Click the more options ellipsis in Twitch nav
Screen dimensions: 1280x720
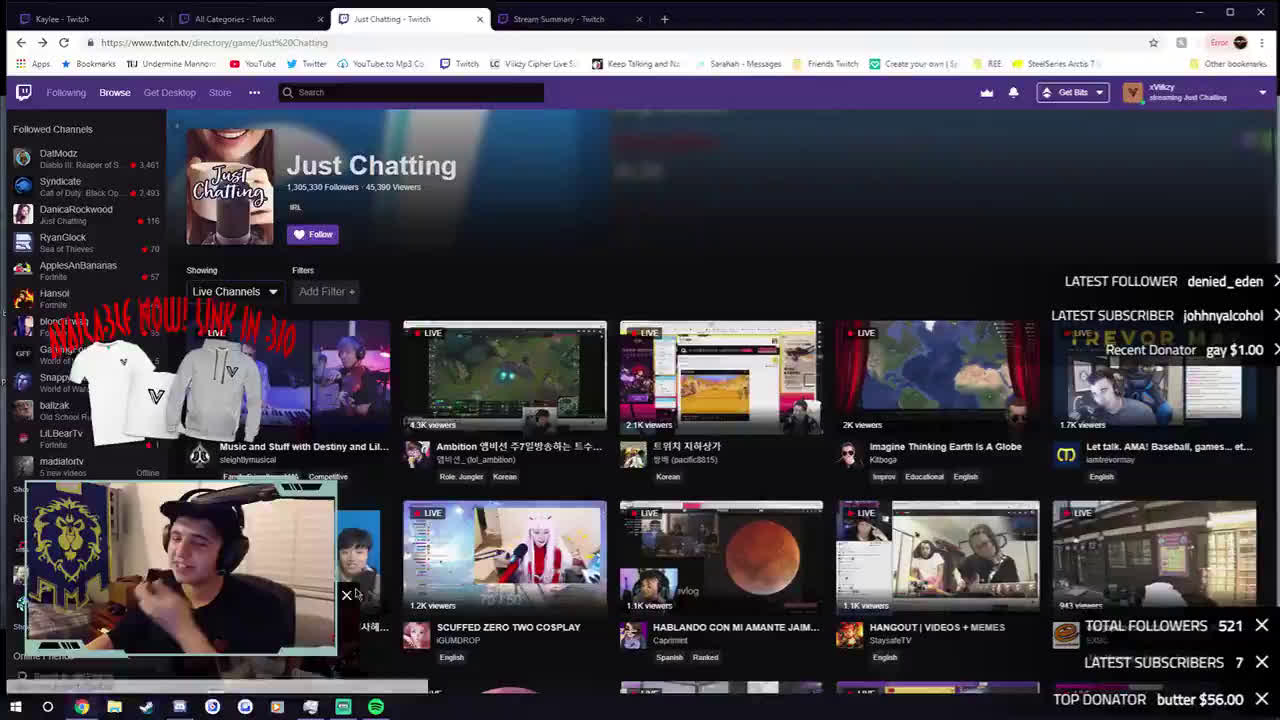[254, 92]
